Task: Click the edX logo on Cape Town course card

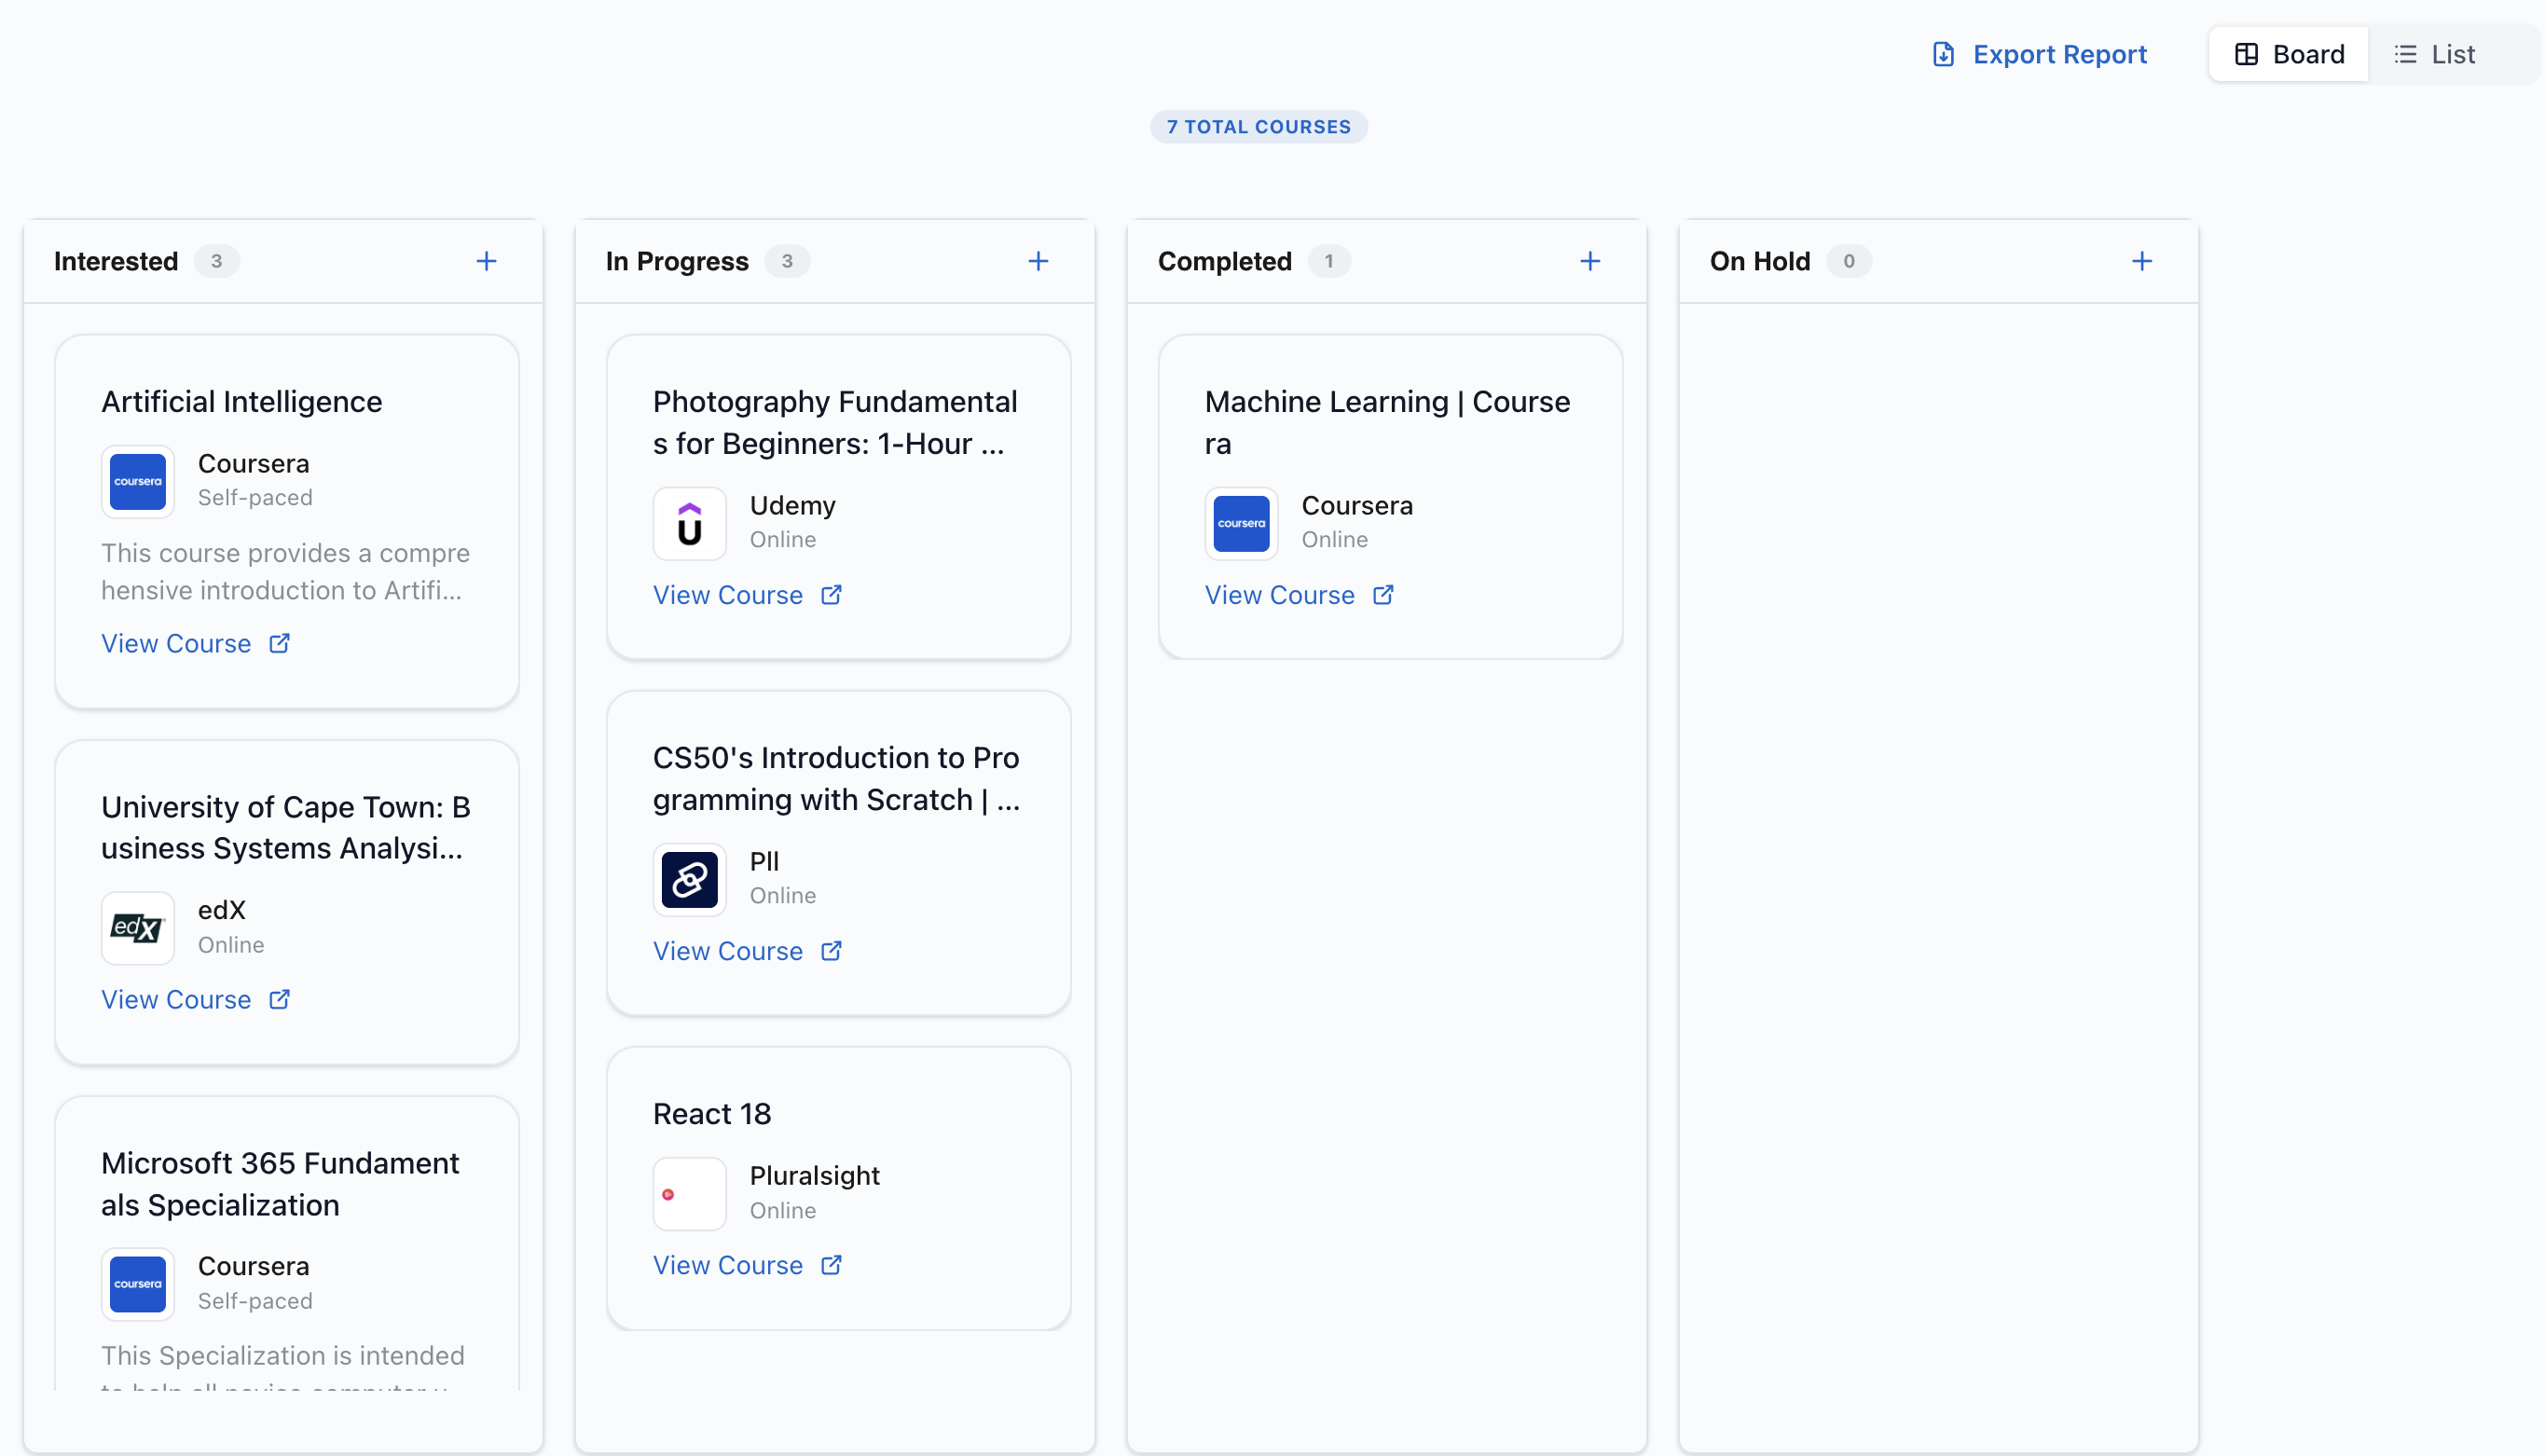Action: (137, 928)
